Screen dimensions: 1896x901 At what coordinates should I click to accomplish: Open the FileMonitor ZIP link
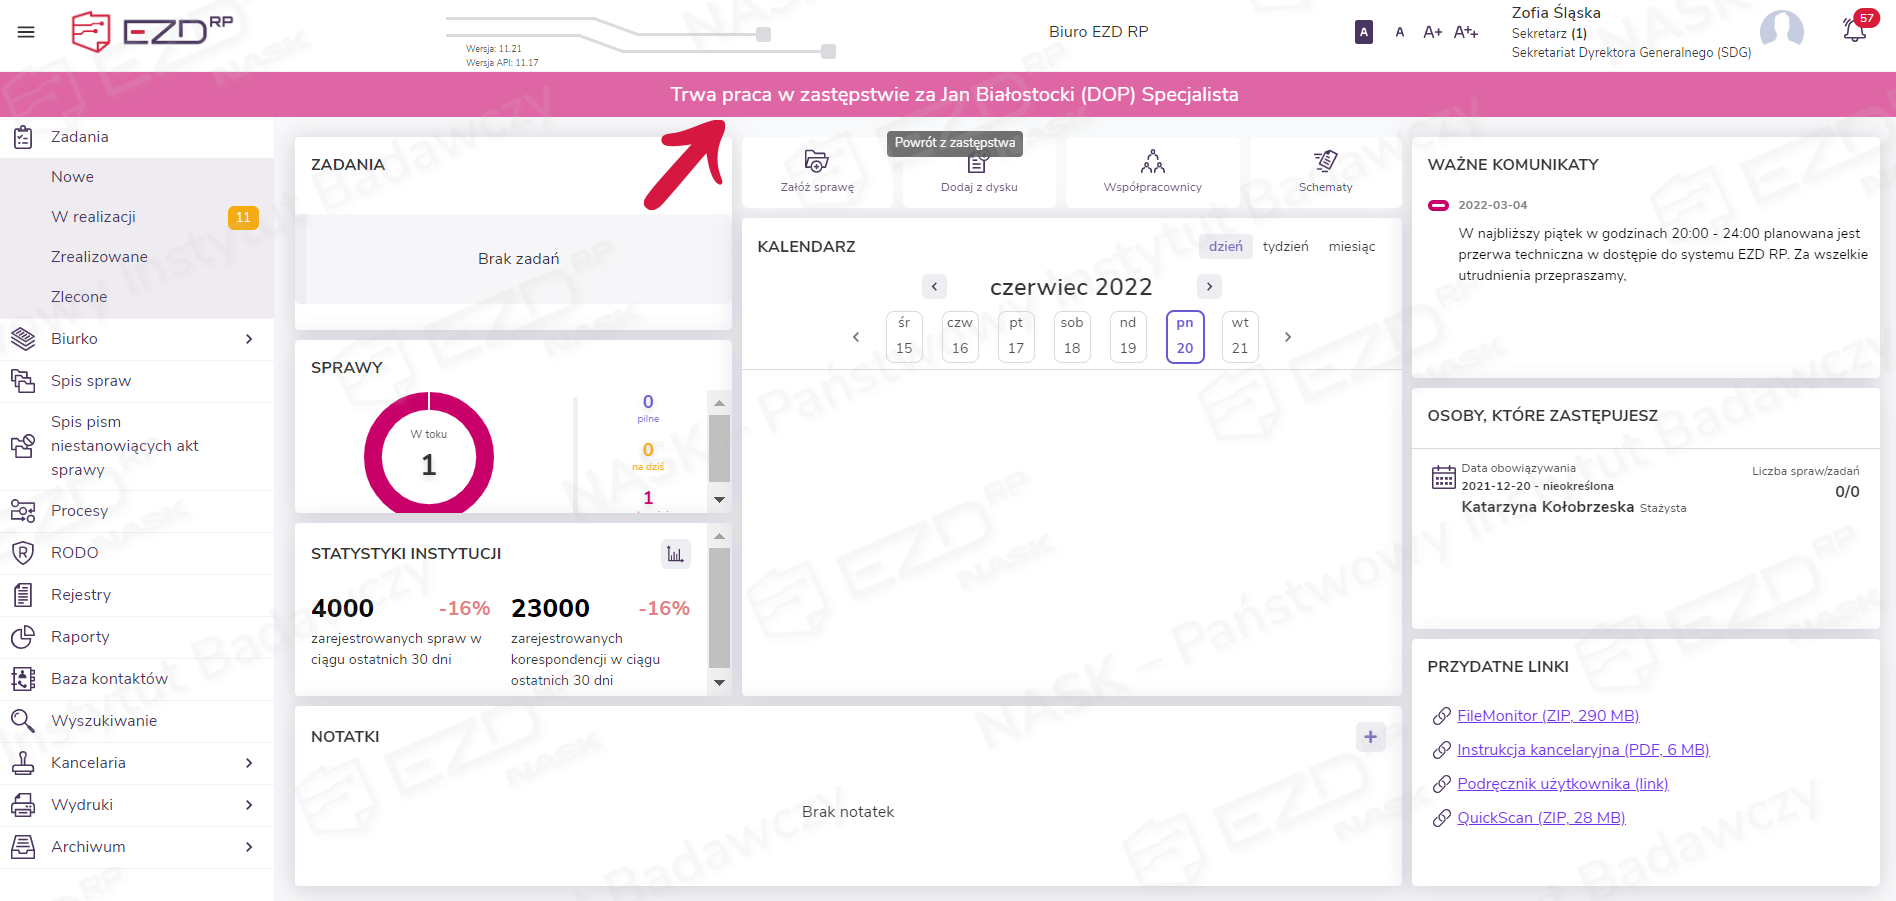click(1547, 716)
